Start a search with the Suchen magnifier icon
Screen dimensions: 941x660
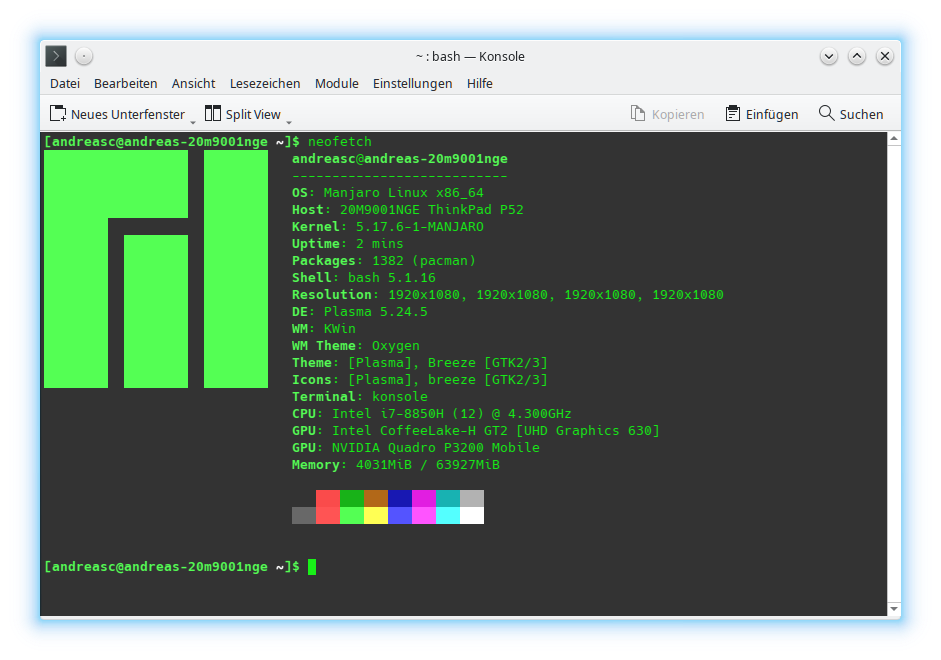(x=826, y=114)
